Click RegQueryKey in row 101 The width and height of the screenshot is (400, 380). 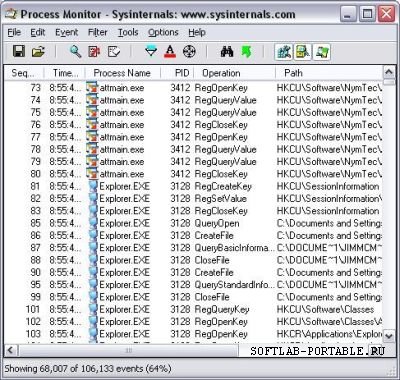pos(222,310)
